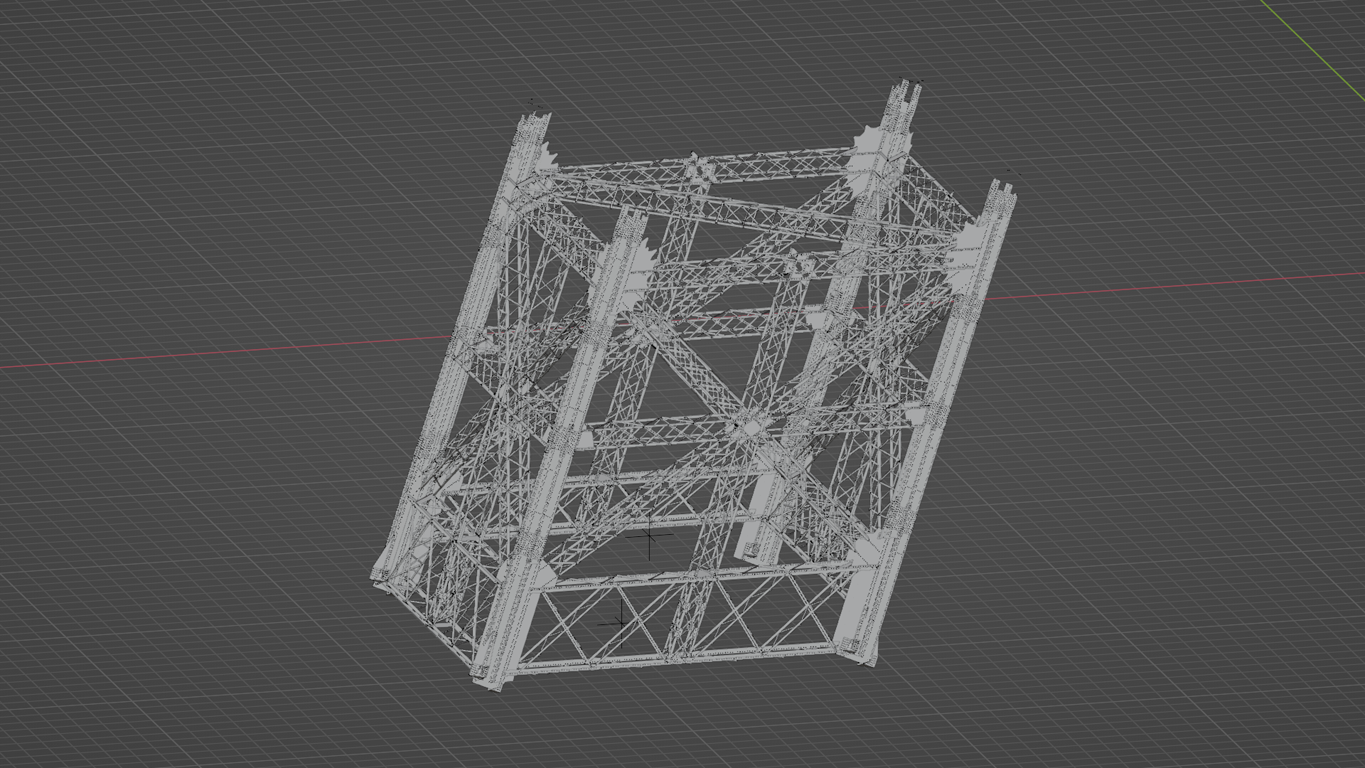Click the upper black crosshair inside the model
The image size is (1365, 768).
[x=650, y=538]
